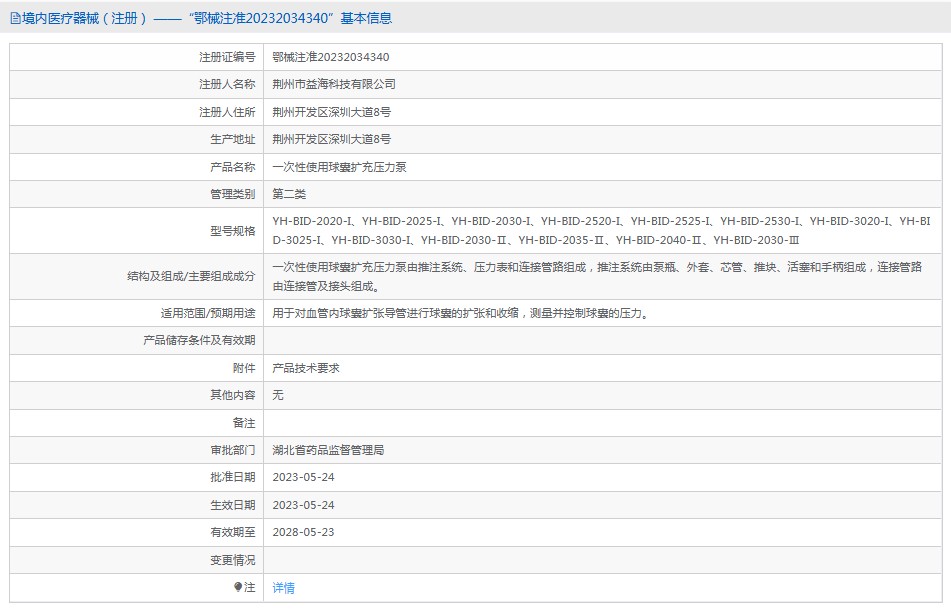Click the 生产地址 address value
The image size is (951, 612).
(x=331, y=139)
